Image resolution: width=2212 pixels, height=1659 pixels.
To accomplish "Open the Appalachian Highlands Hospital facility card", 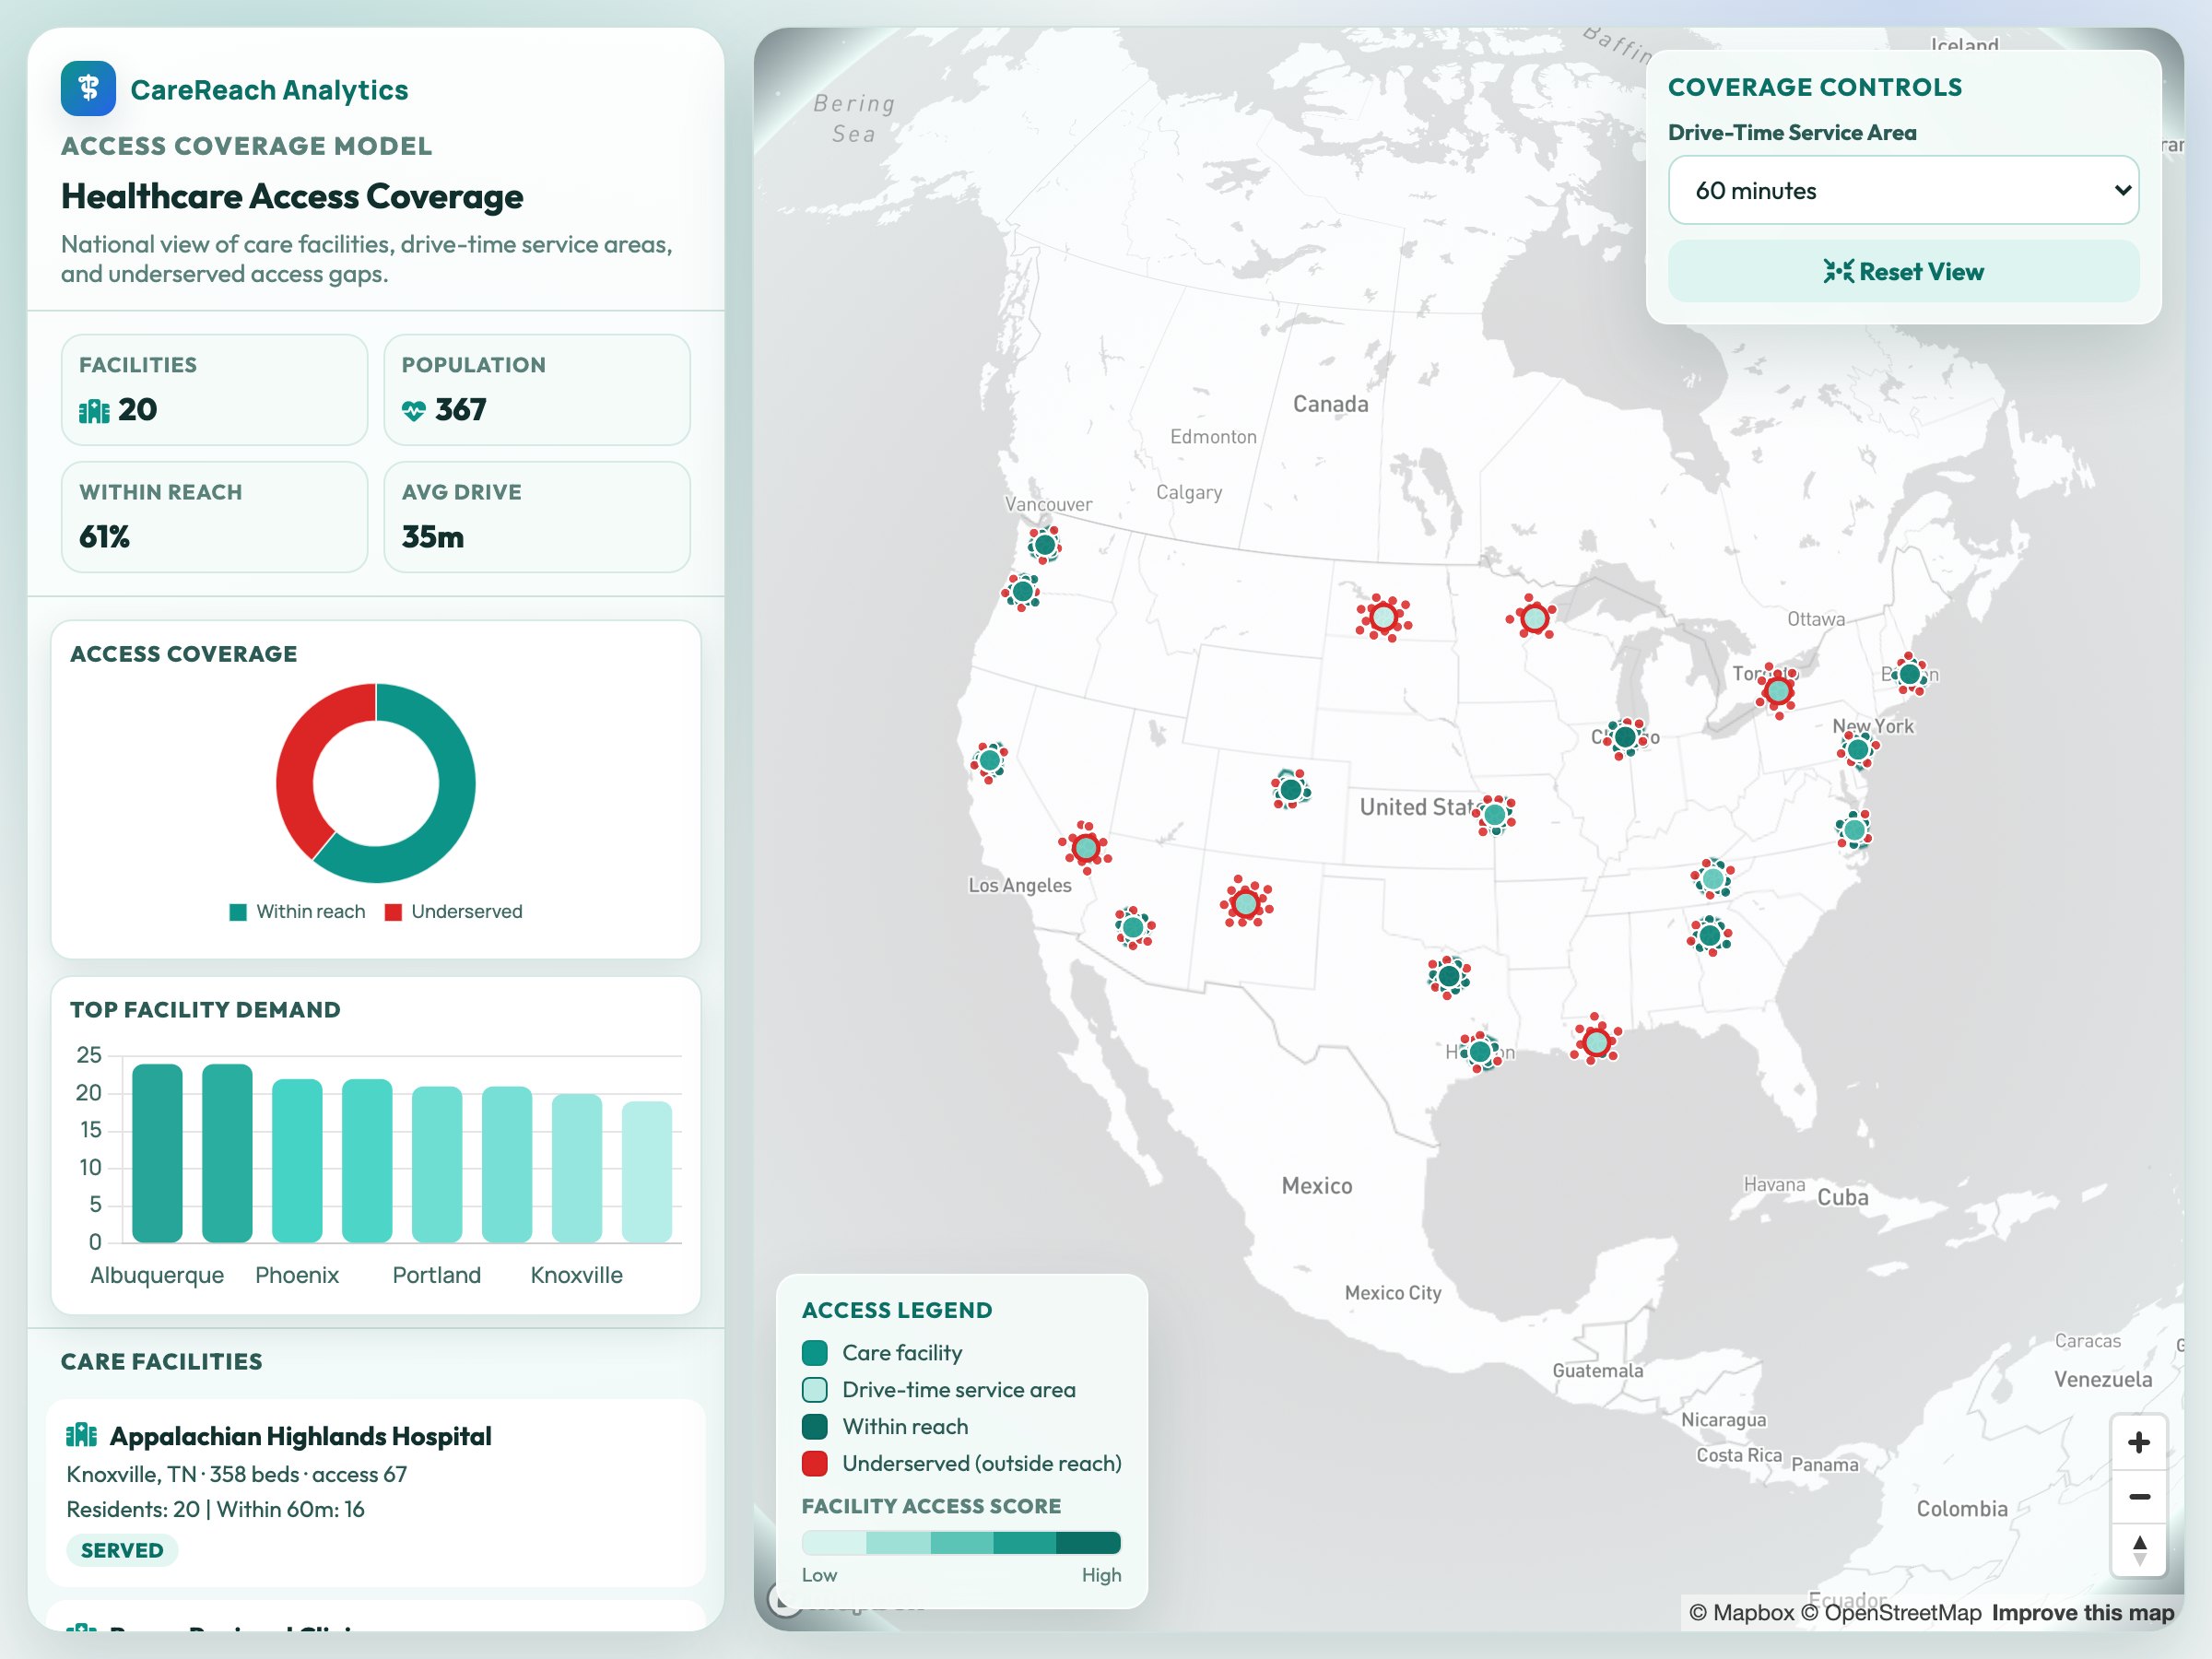I will [x=376, y=1492].
